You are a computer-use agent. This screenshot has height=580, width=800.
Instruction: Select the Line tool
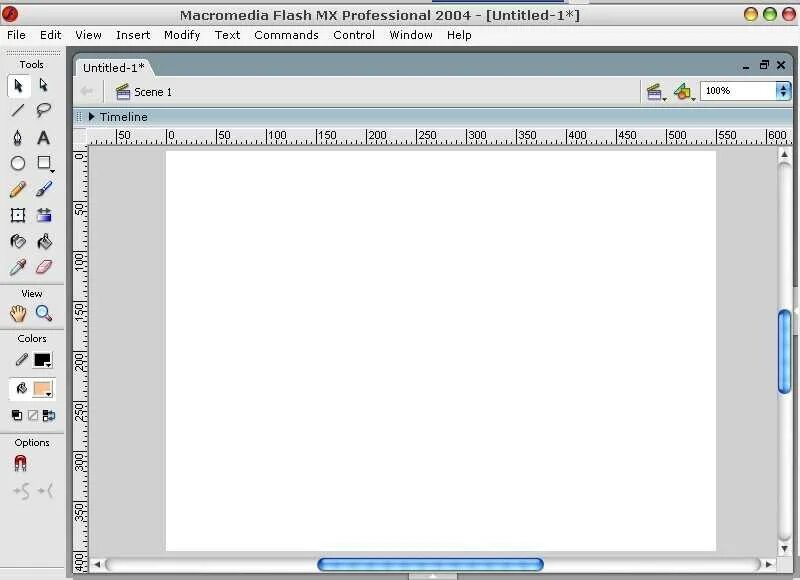click(18, 110)
